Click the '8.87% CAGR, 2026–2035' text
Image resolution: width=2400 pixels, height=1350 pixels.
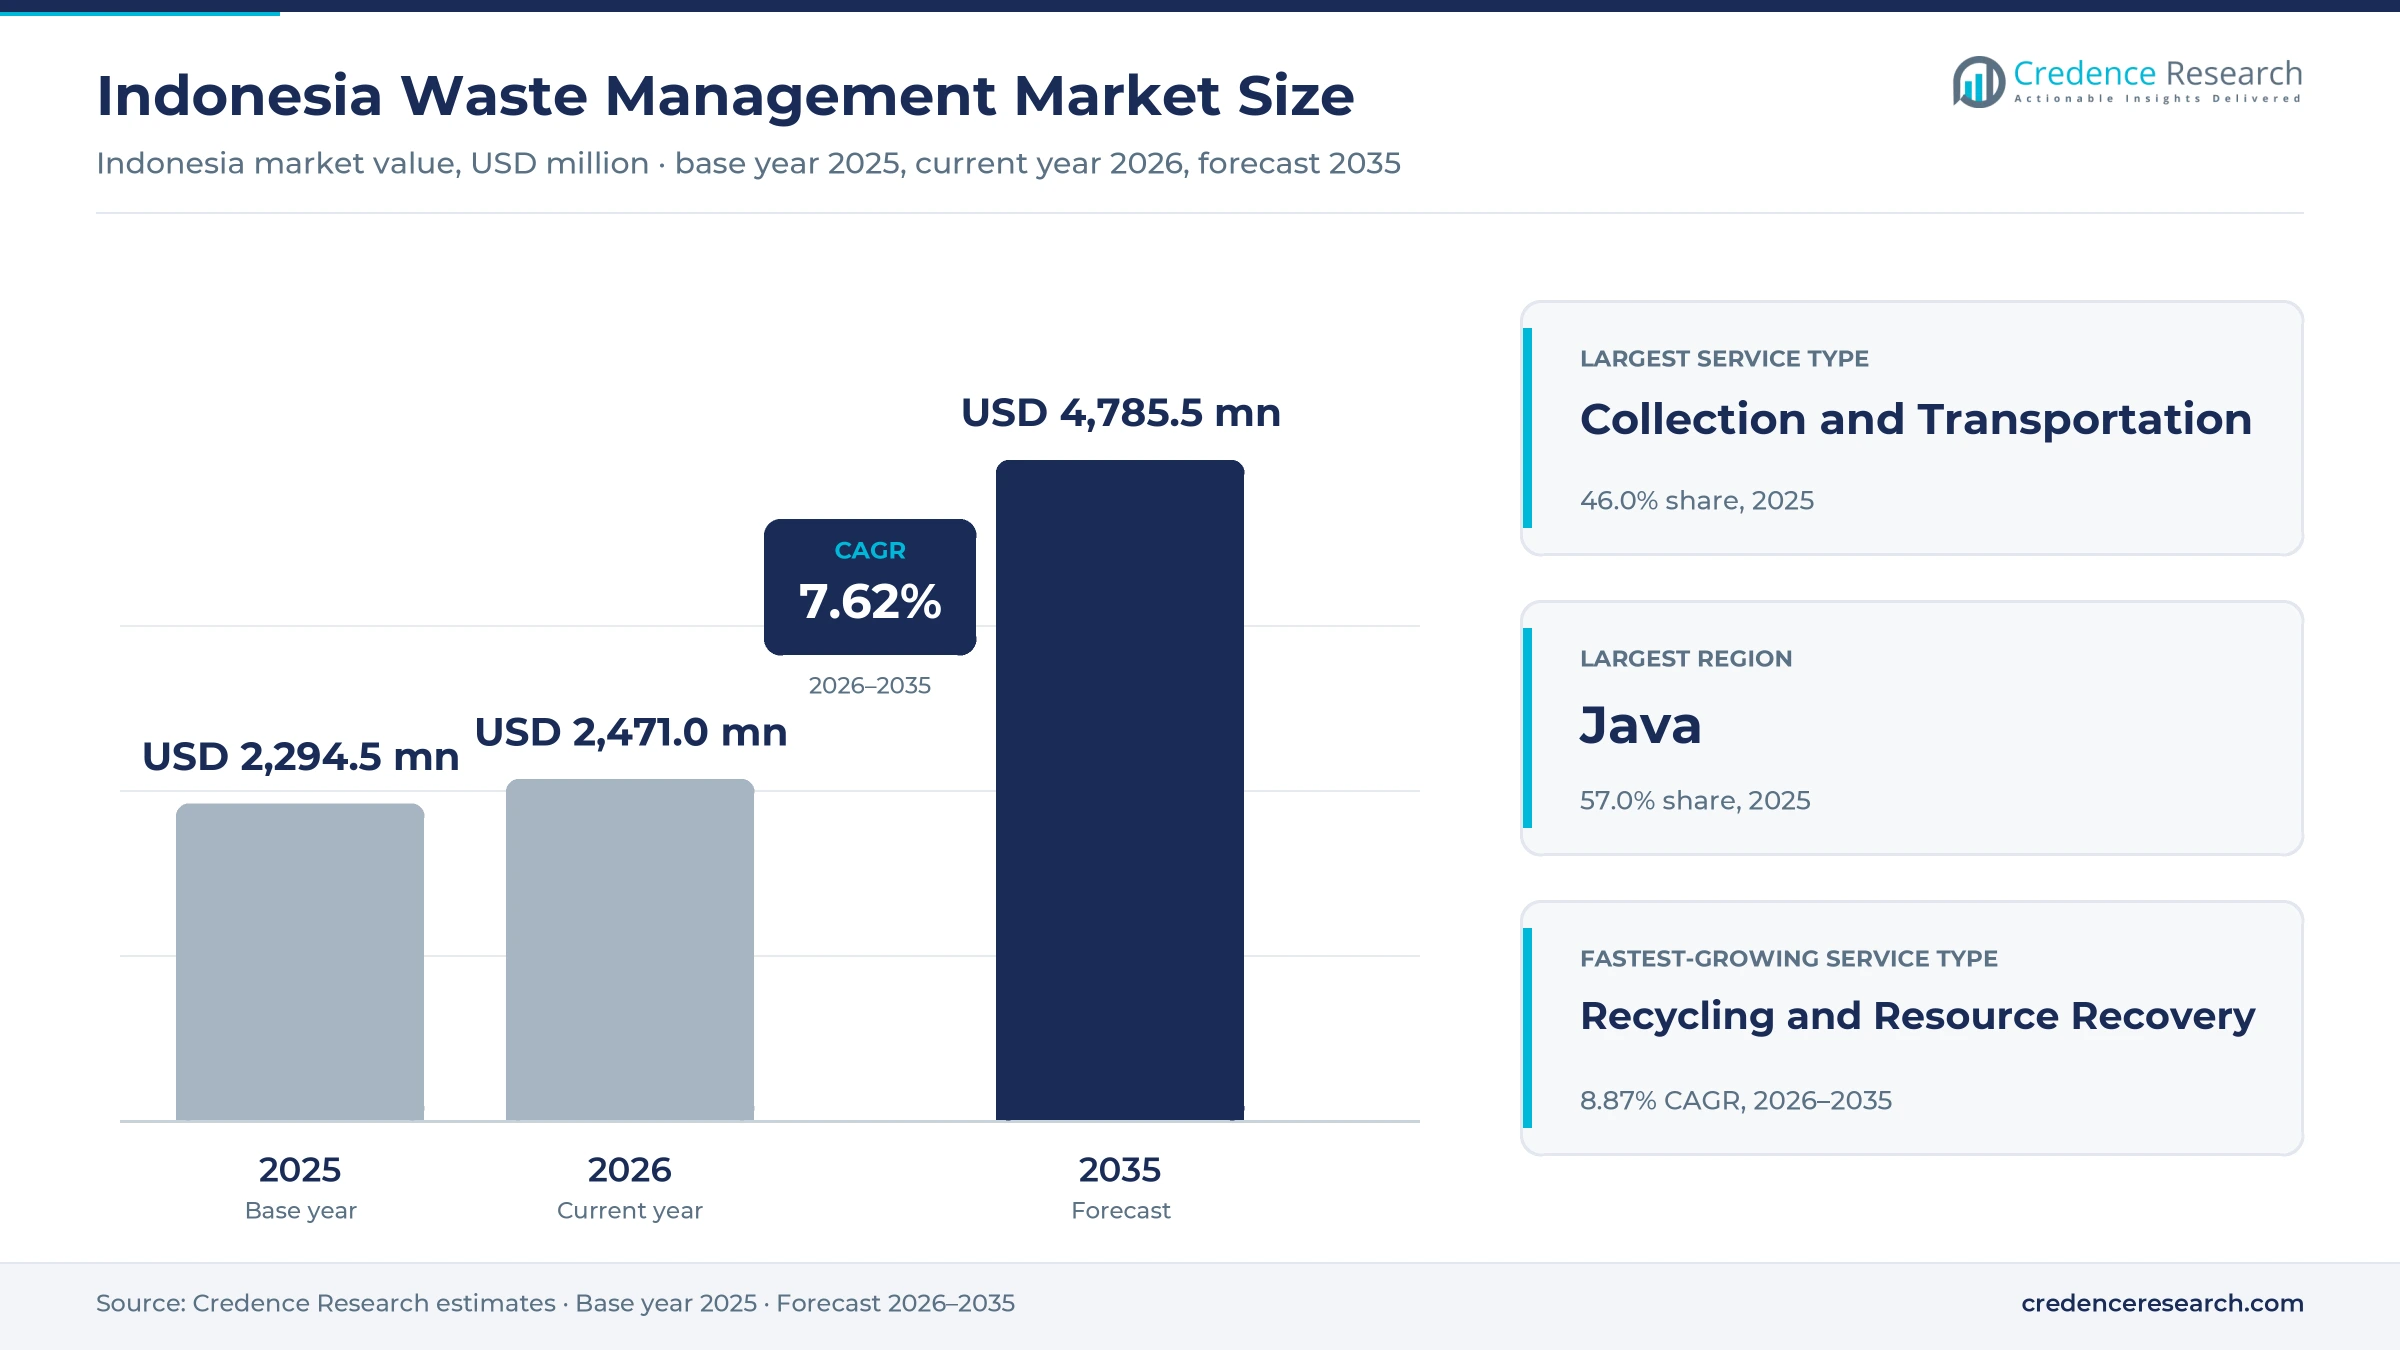pos(1736,1101)
